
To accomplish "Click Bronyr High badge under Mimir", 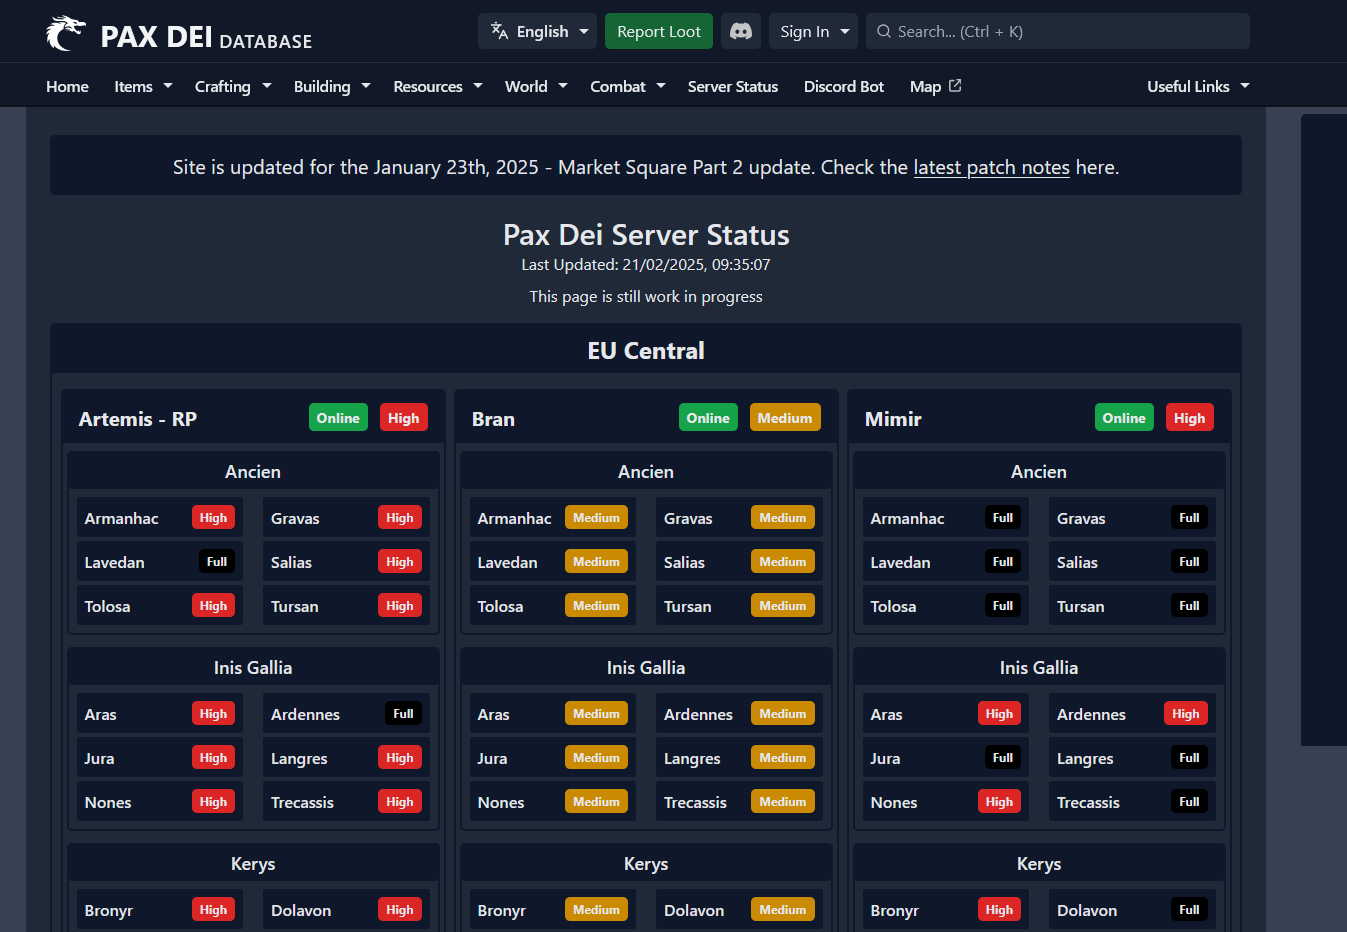I will [x=999, y=910].
